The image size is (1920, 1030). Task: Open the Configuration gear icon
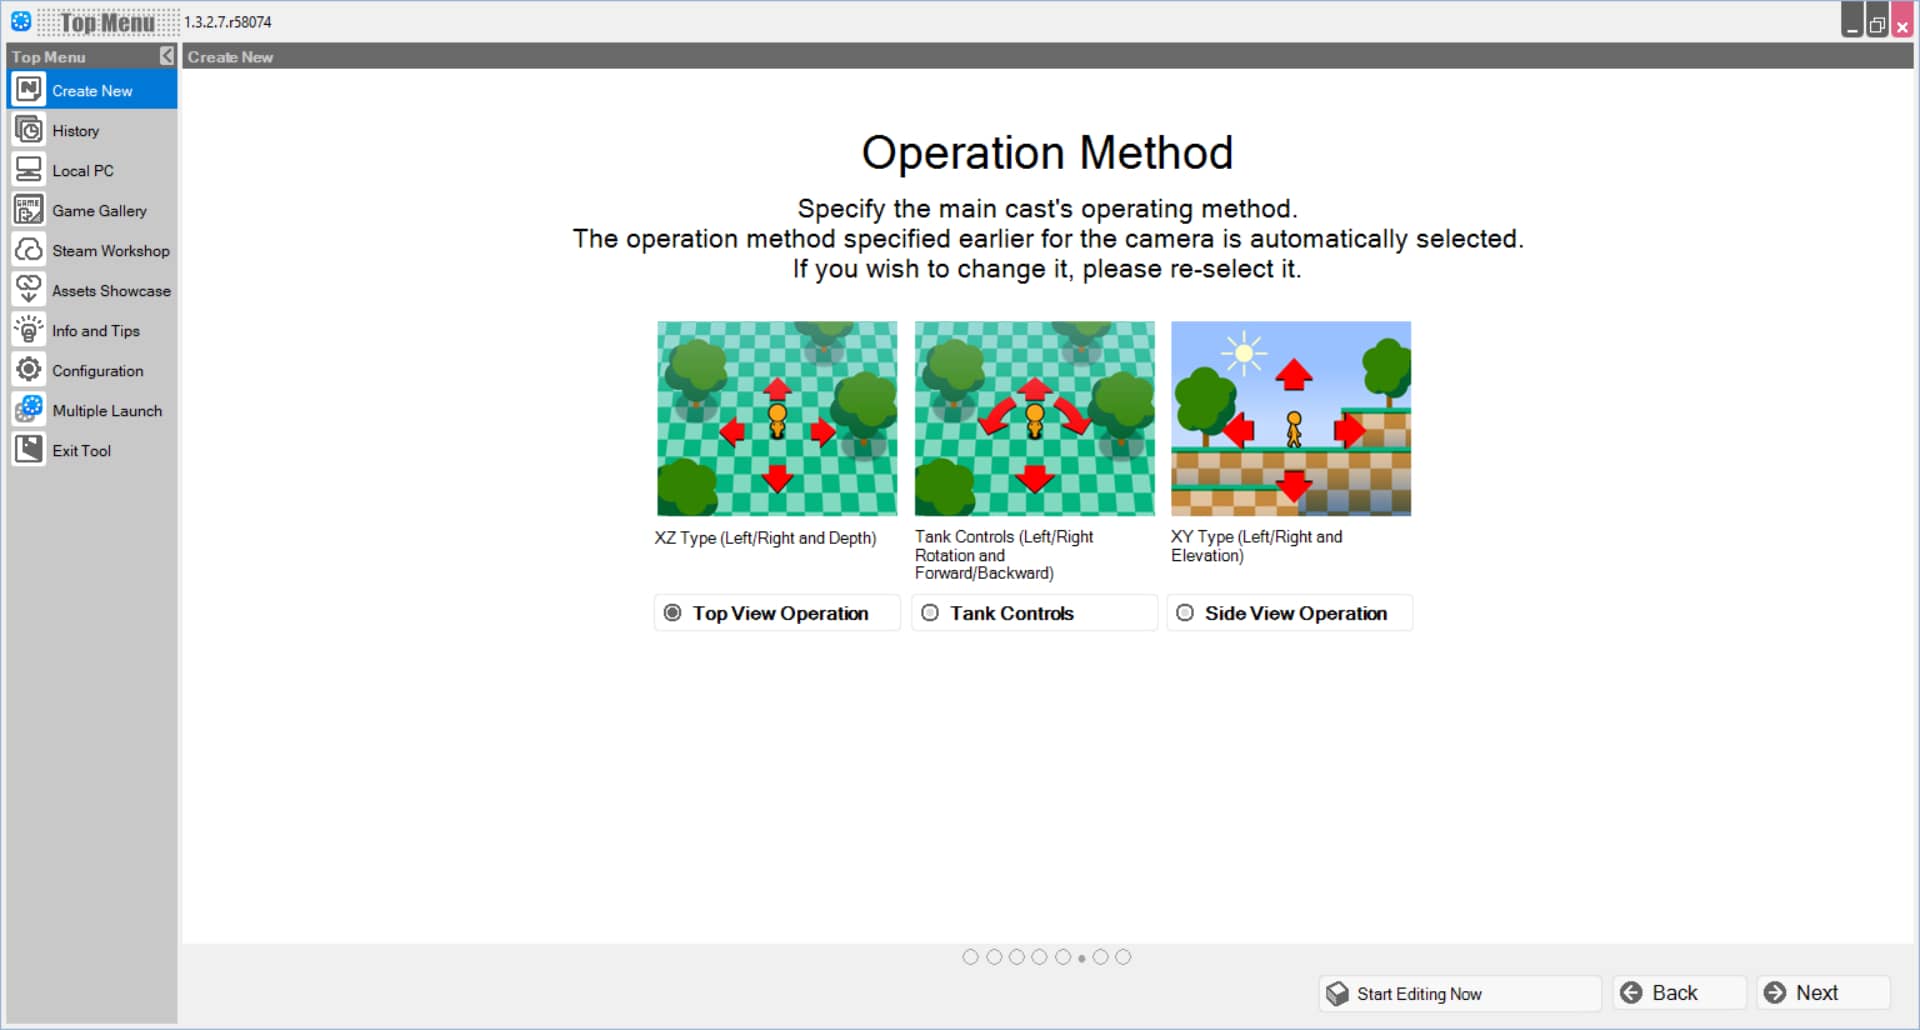click(29, 370)
